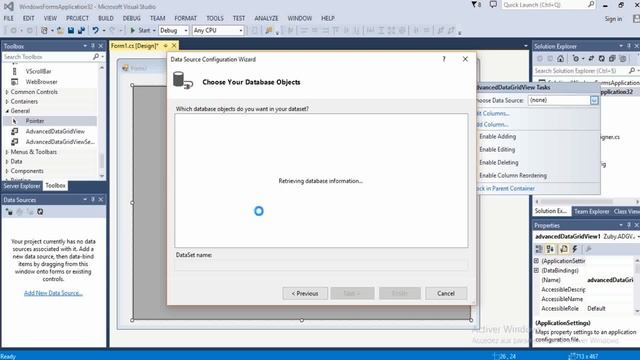
Task: Open the FORMAT menu
Action: click(x=185, y=18)
